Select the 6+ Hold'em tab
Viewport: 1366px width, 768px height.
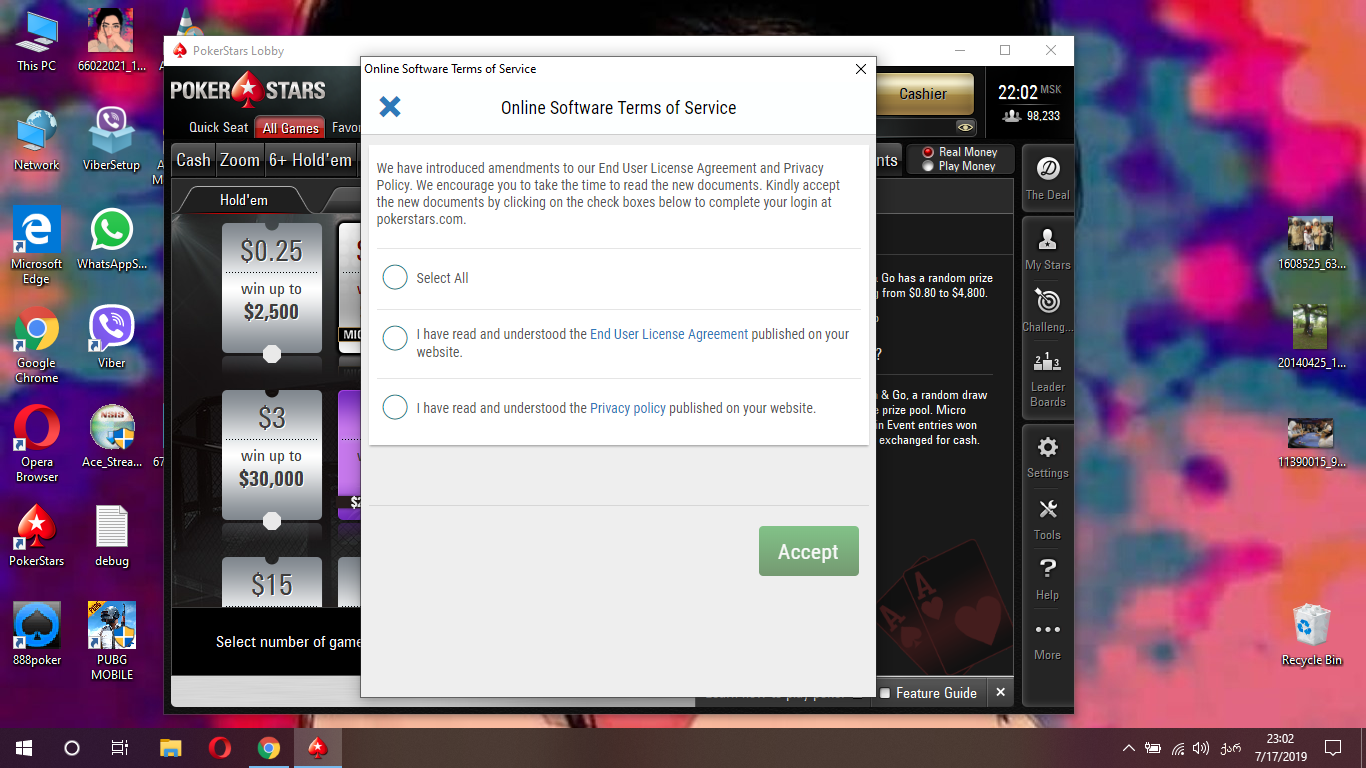pyautogui.click(x=310, y=160)
